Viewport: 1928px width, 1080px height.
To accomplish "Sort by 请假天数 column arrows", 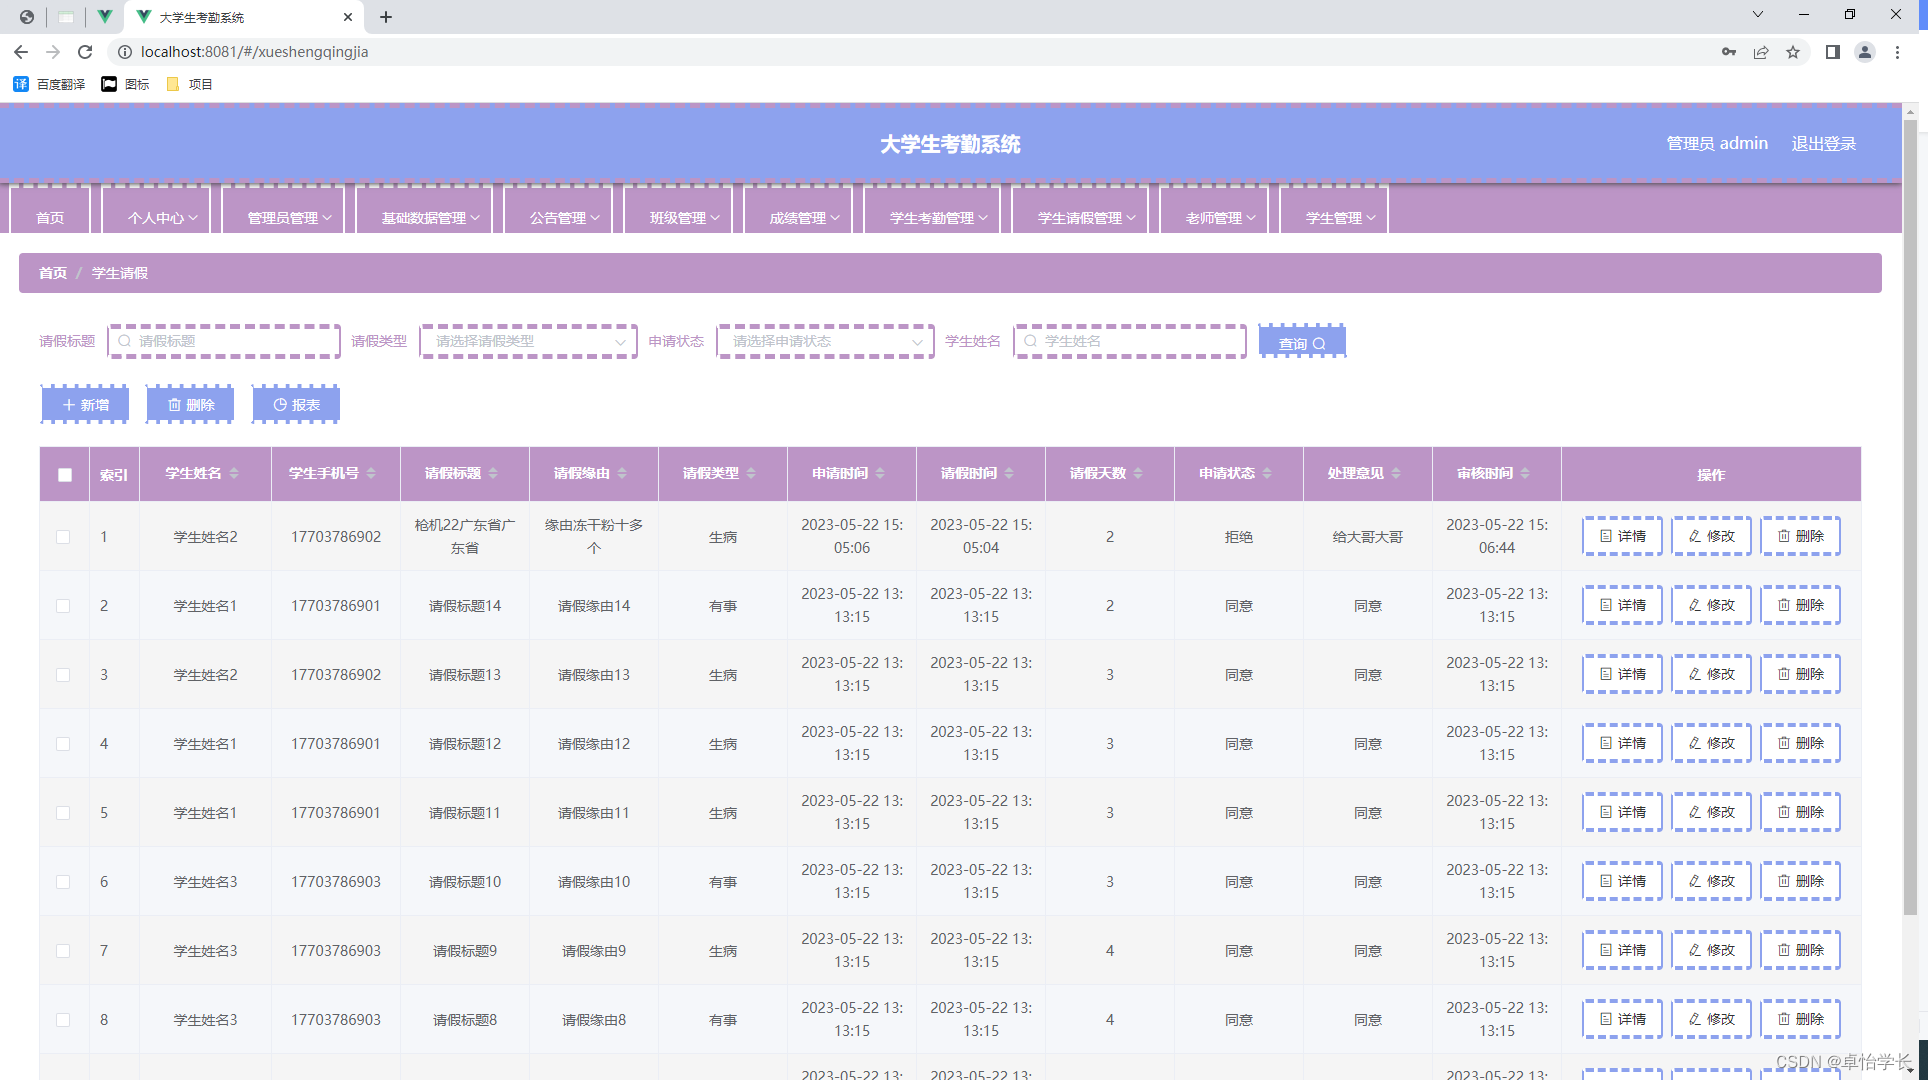I will (1138, 473).
